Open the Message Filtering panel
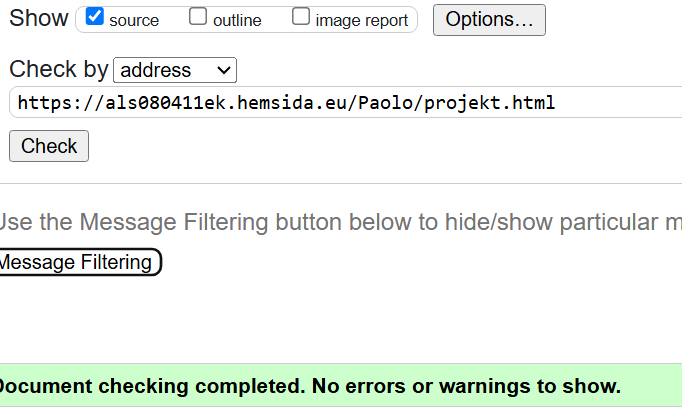 [76, 262]
